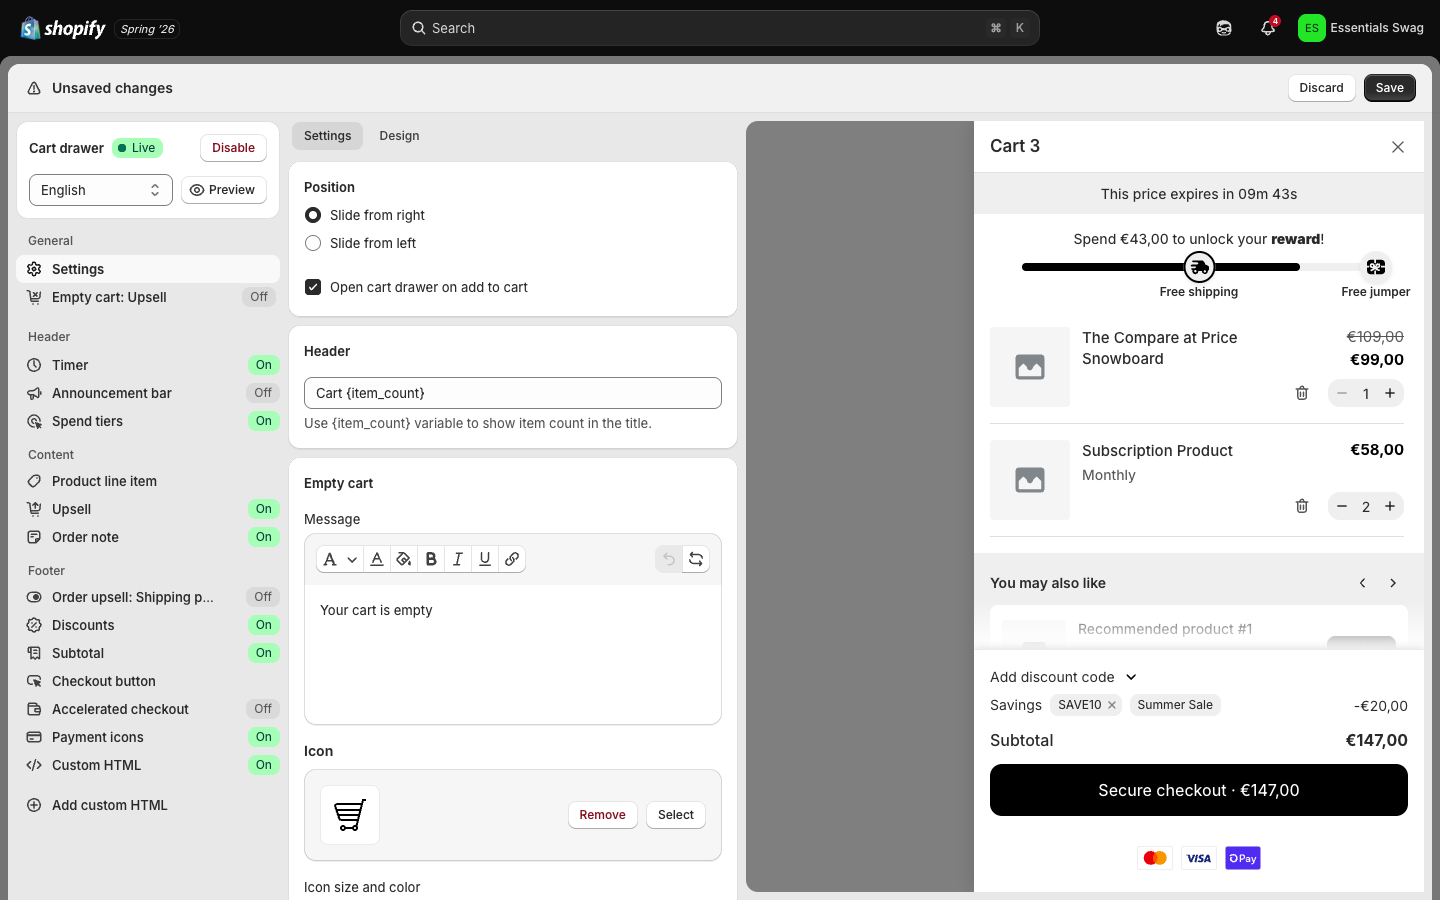Delete The Compare at Price Snowboard item
Viewport: 1440px width, 900px height.
(1302, 393)
